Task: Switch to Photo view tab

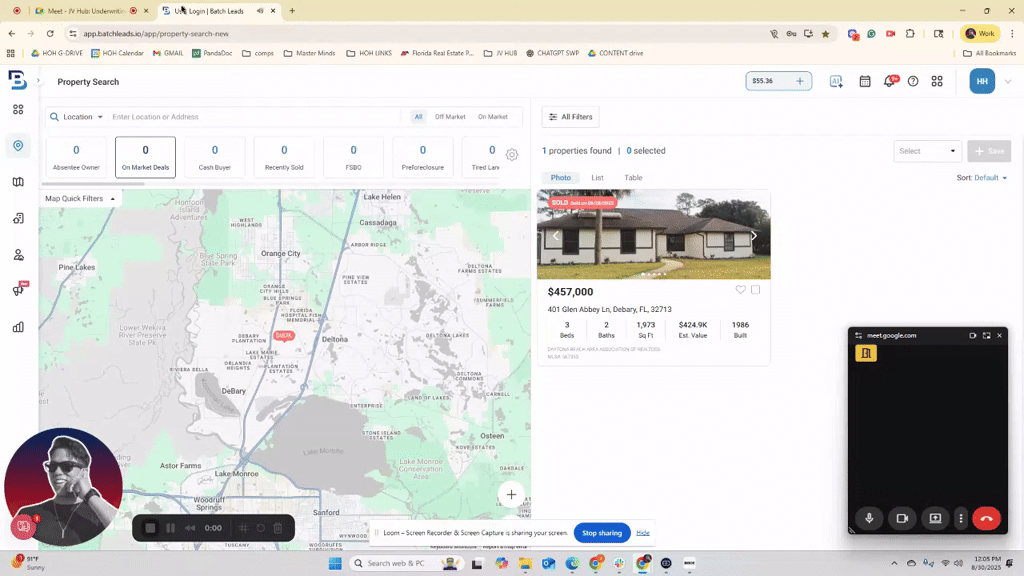Action: (x=560, y=178)
